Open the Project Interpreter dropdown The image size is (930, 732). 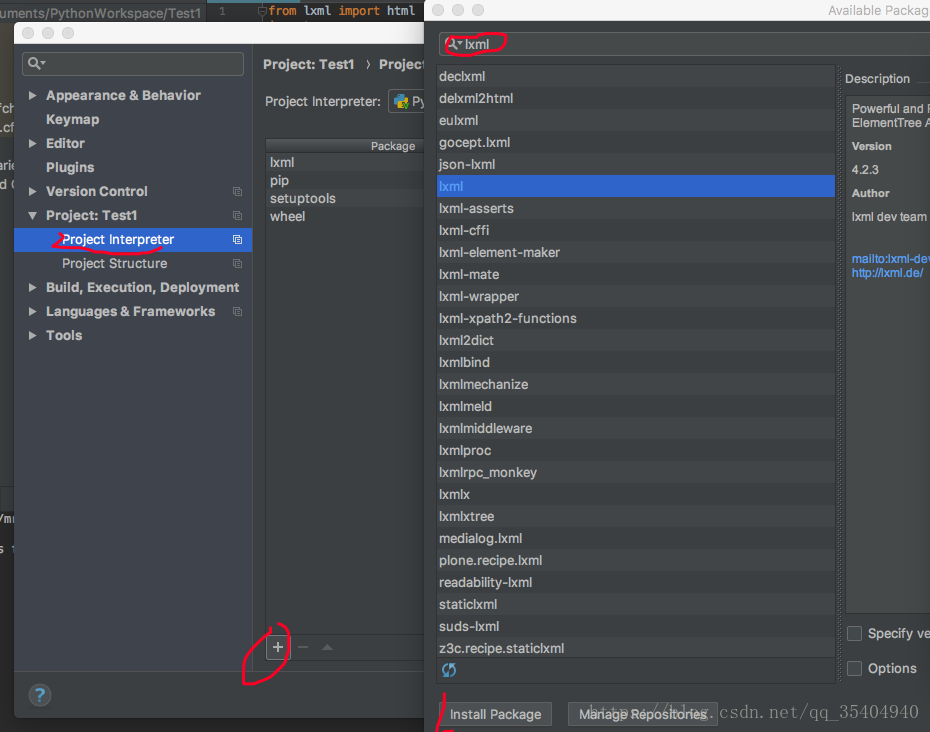pos(405,101)
